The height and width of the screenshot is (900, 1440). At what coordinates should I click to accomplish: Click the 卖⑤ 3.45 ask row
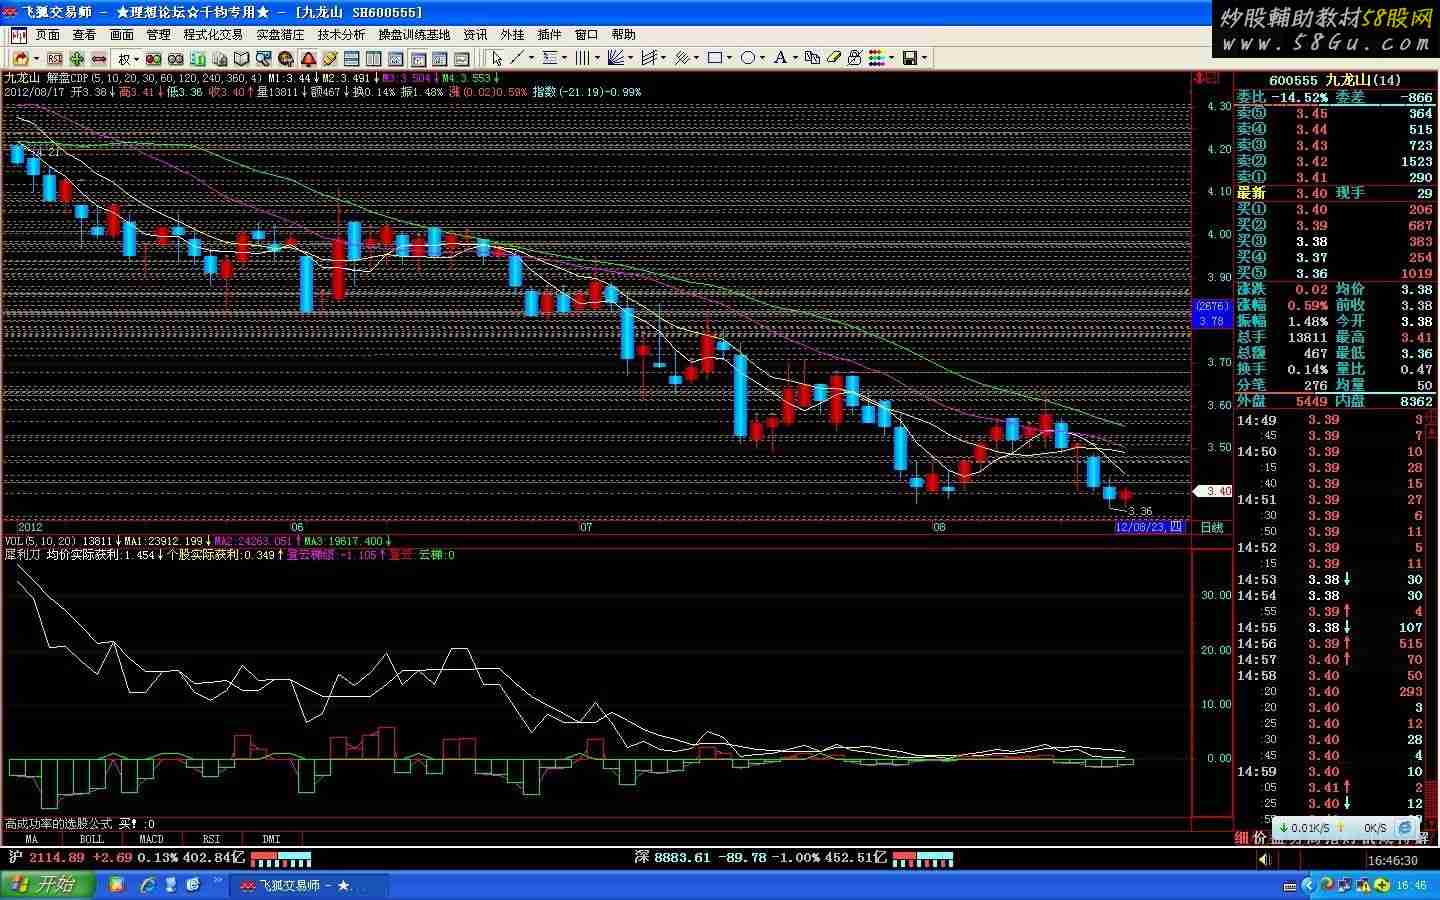tap(1335, 113)
